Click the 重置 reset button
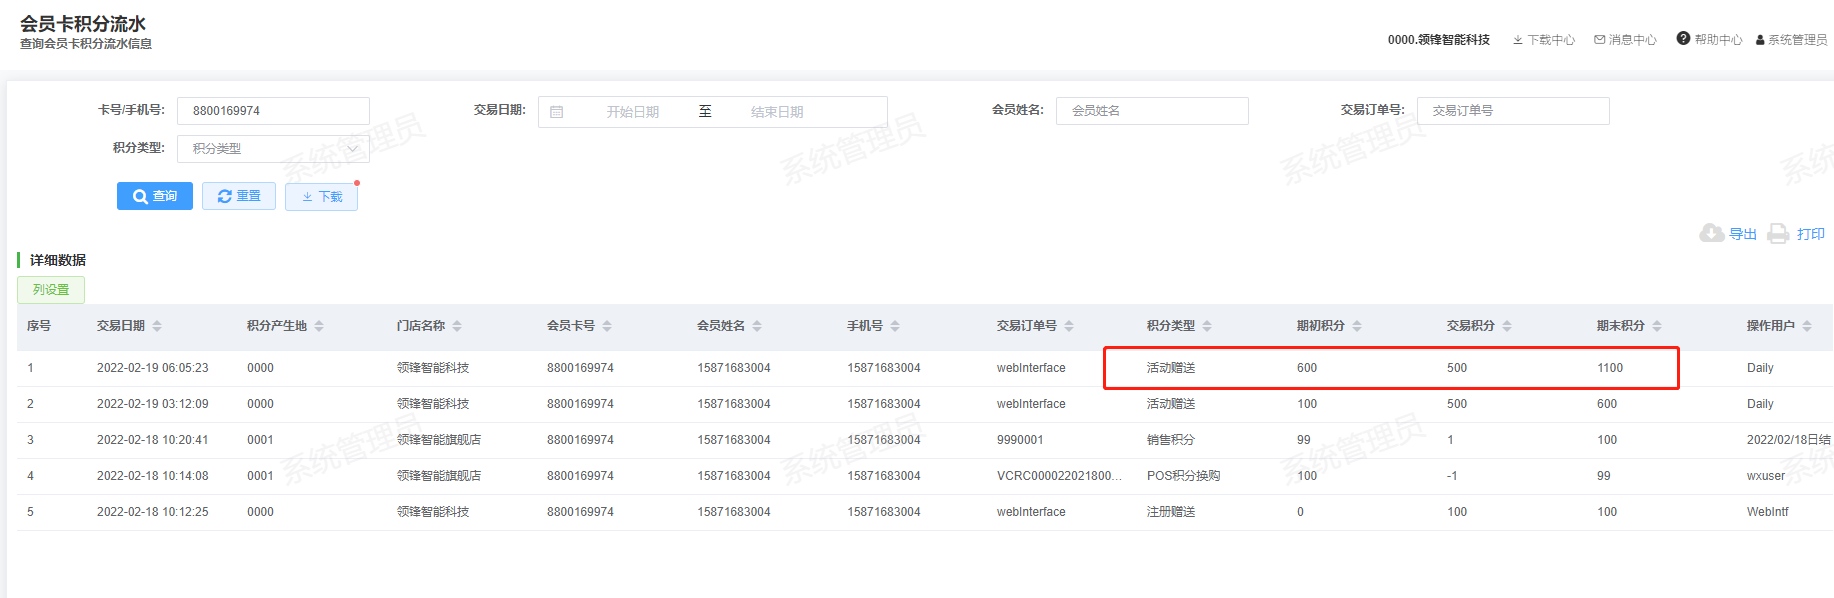1834x598 pixels. (239, 196)
